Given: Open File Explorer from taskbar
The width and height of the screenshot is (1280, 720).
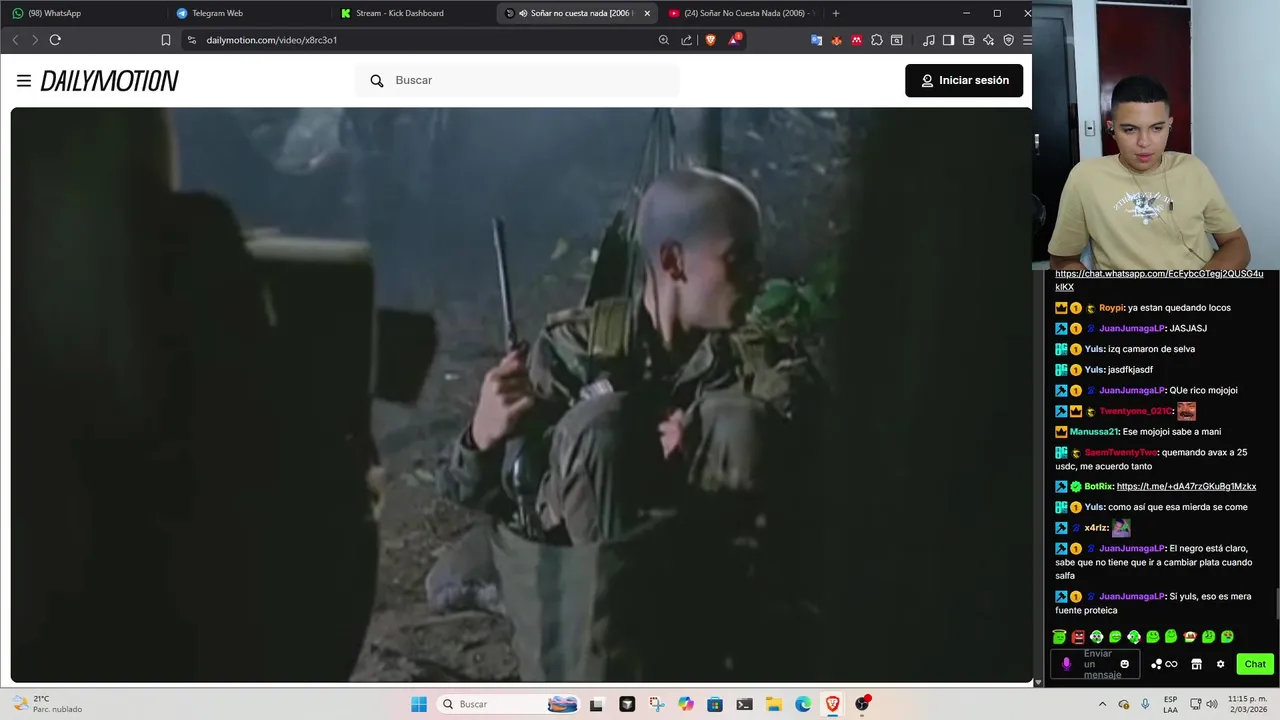Looking at the screenshot, I should tap(774, 704).
